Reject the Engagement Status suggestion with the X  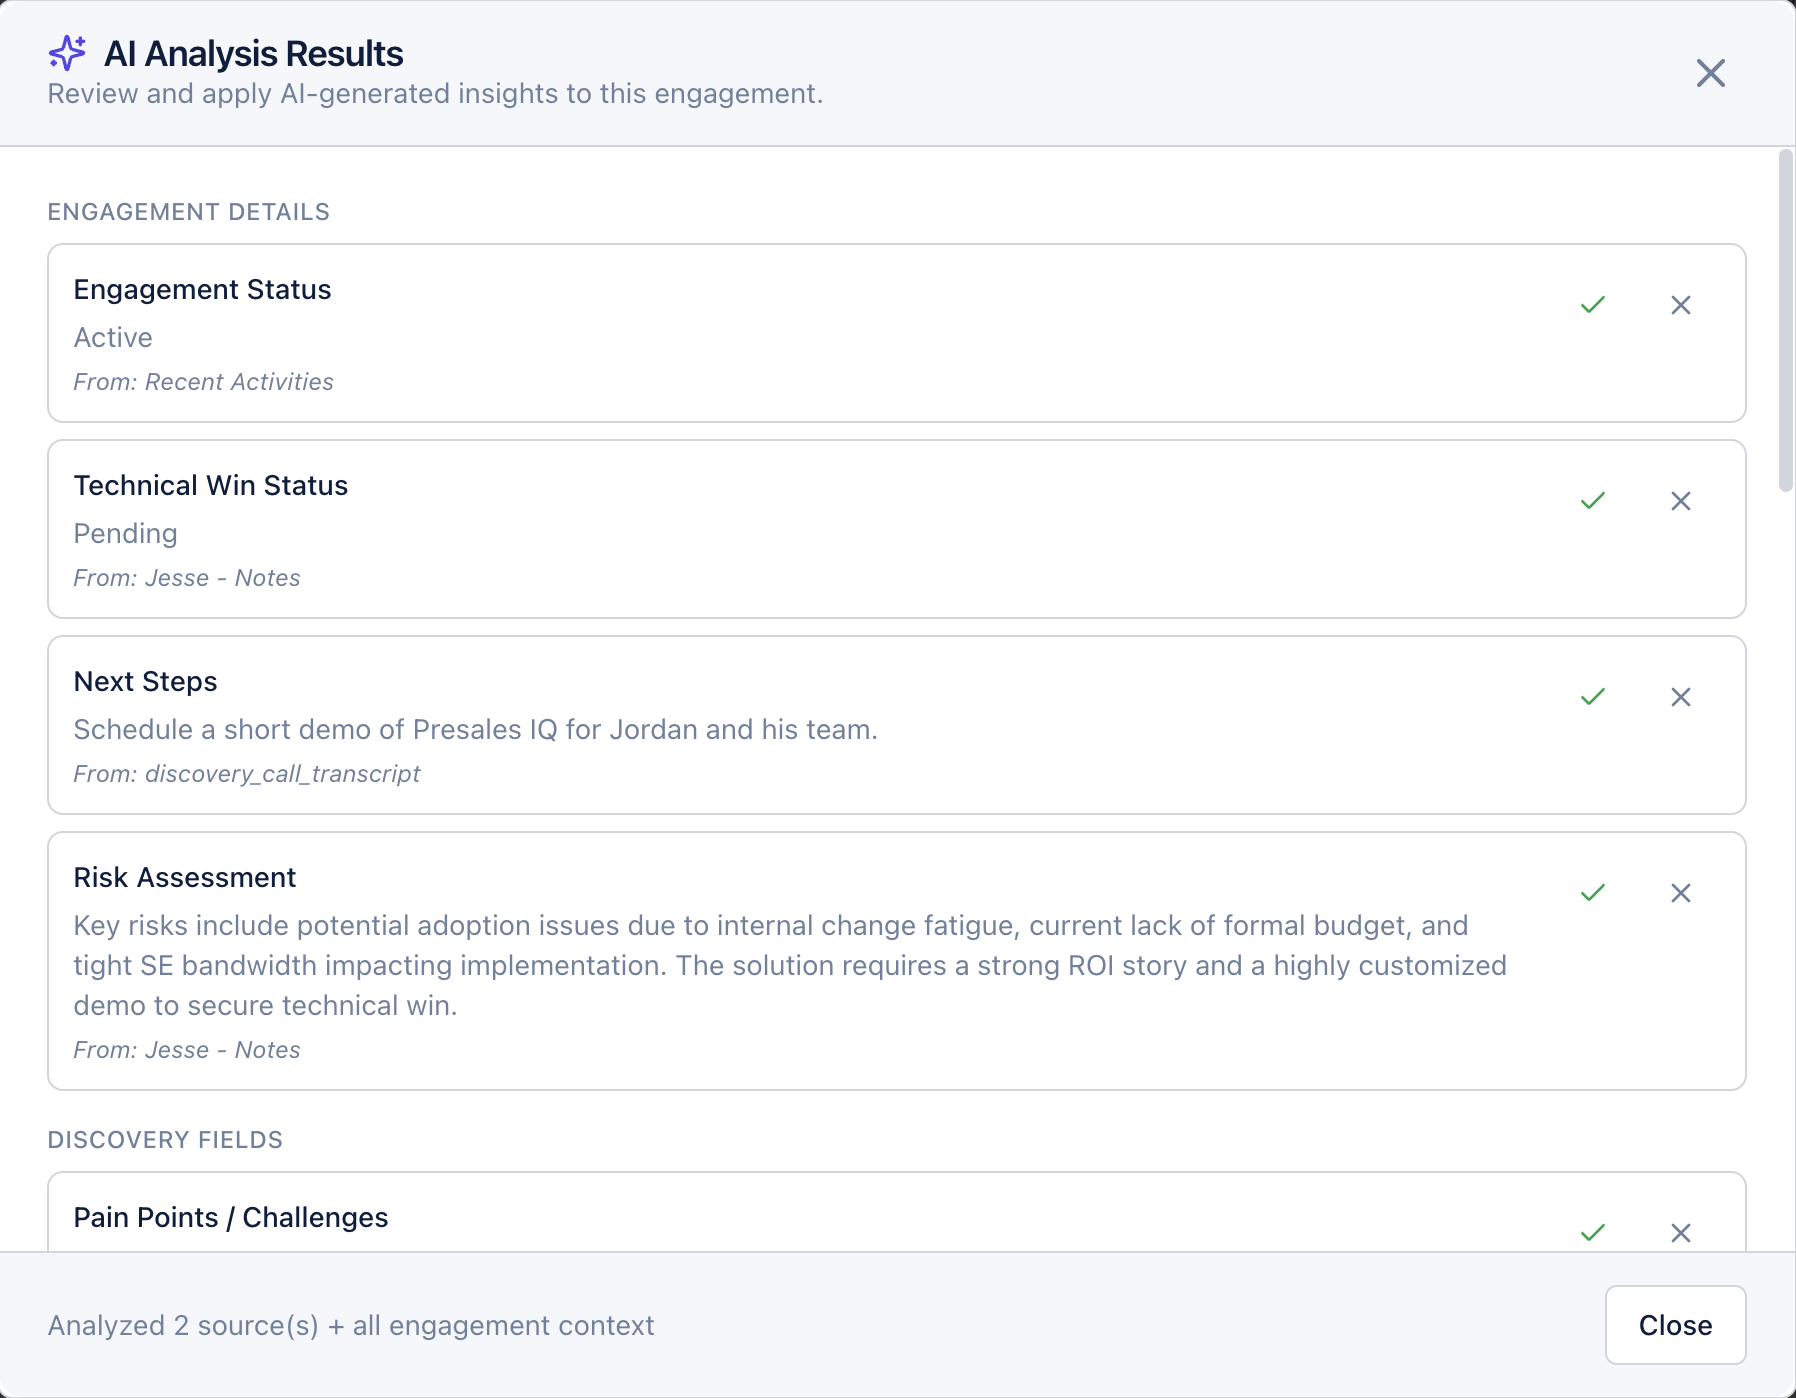coord(1681,305)
